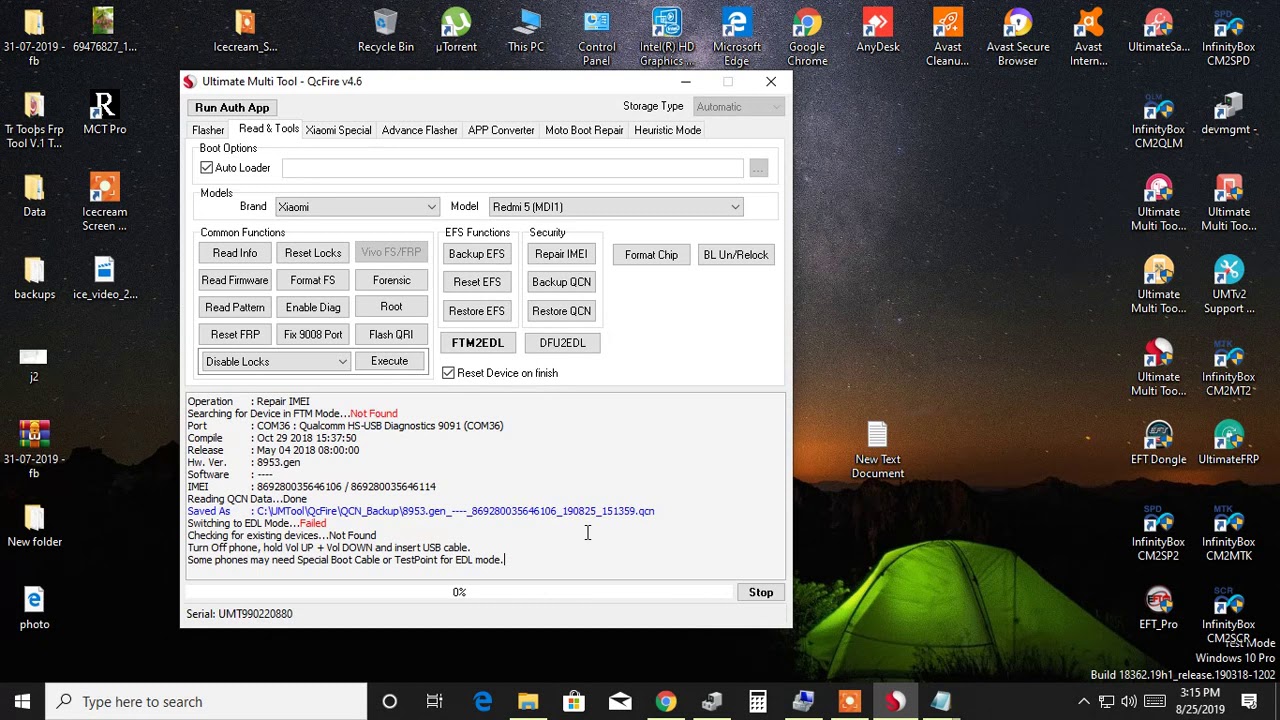Click the Reset FRP button
This screenshot has height=720, width=1280.
point(235,334)
